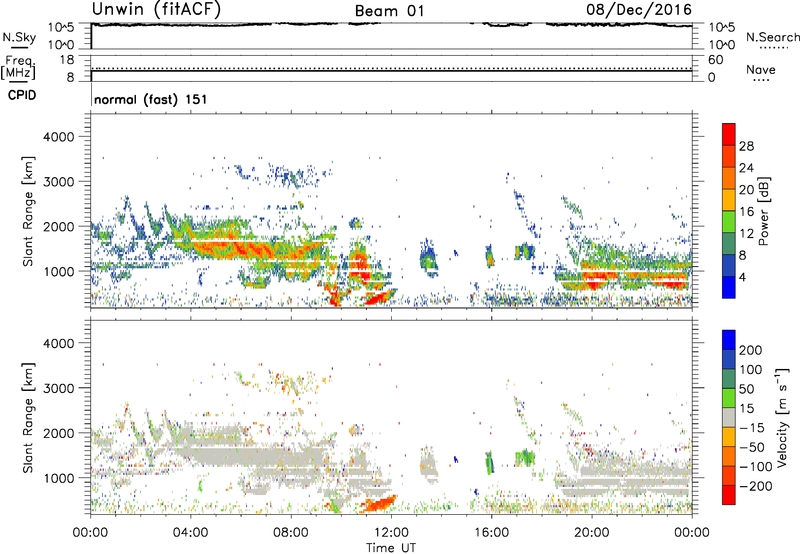
Task: Select the "Freq. [MHz]" axis label
Action: [x=18, y=67]
